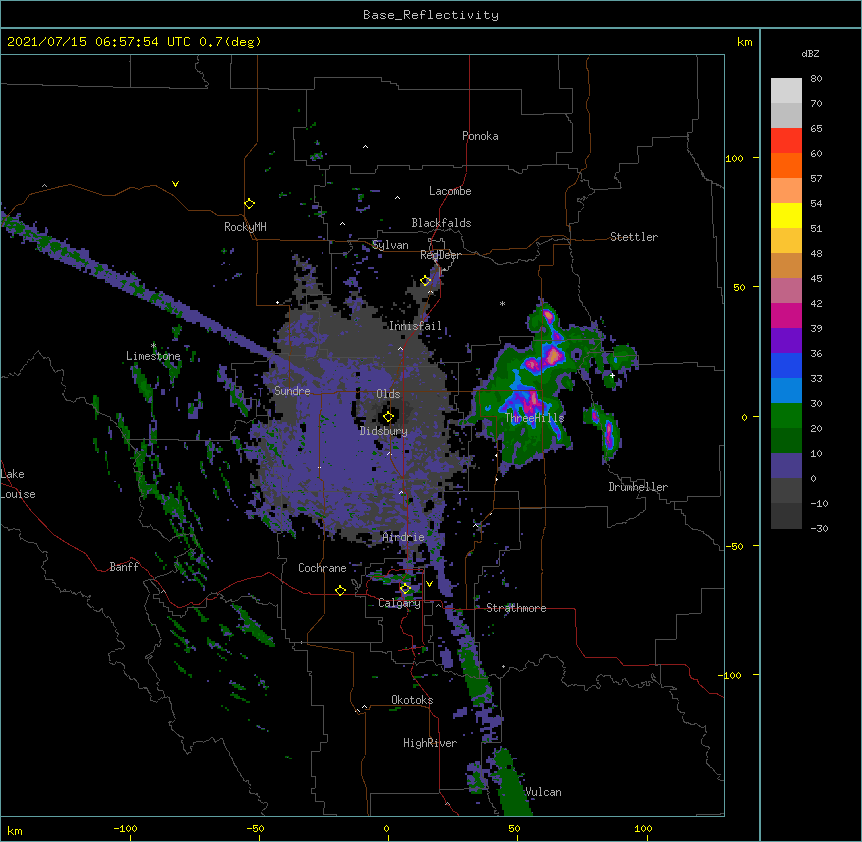
Task: Click the Didsbury town label
Action: click(x=384, y=431)
